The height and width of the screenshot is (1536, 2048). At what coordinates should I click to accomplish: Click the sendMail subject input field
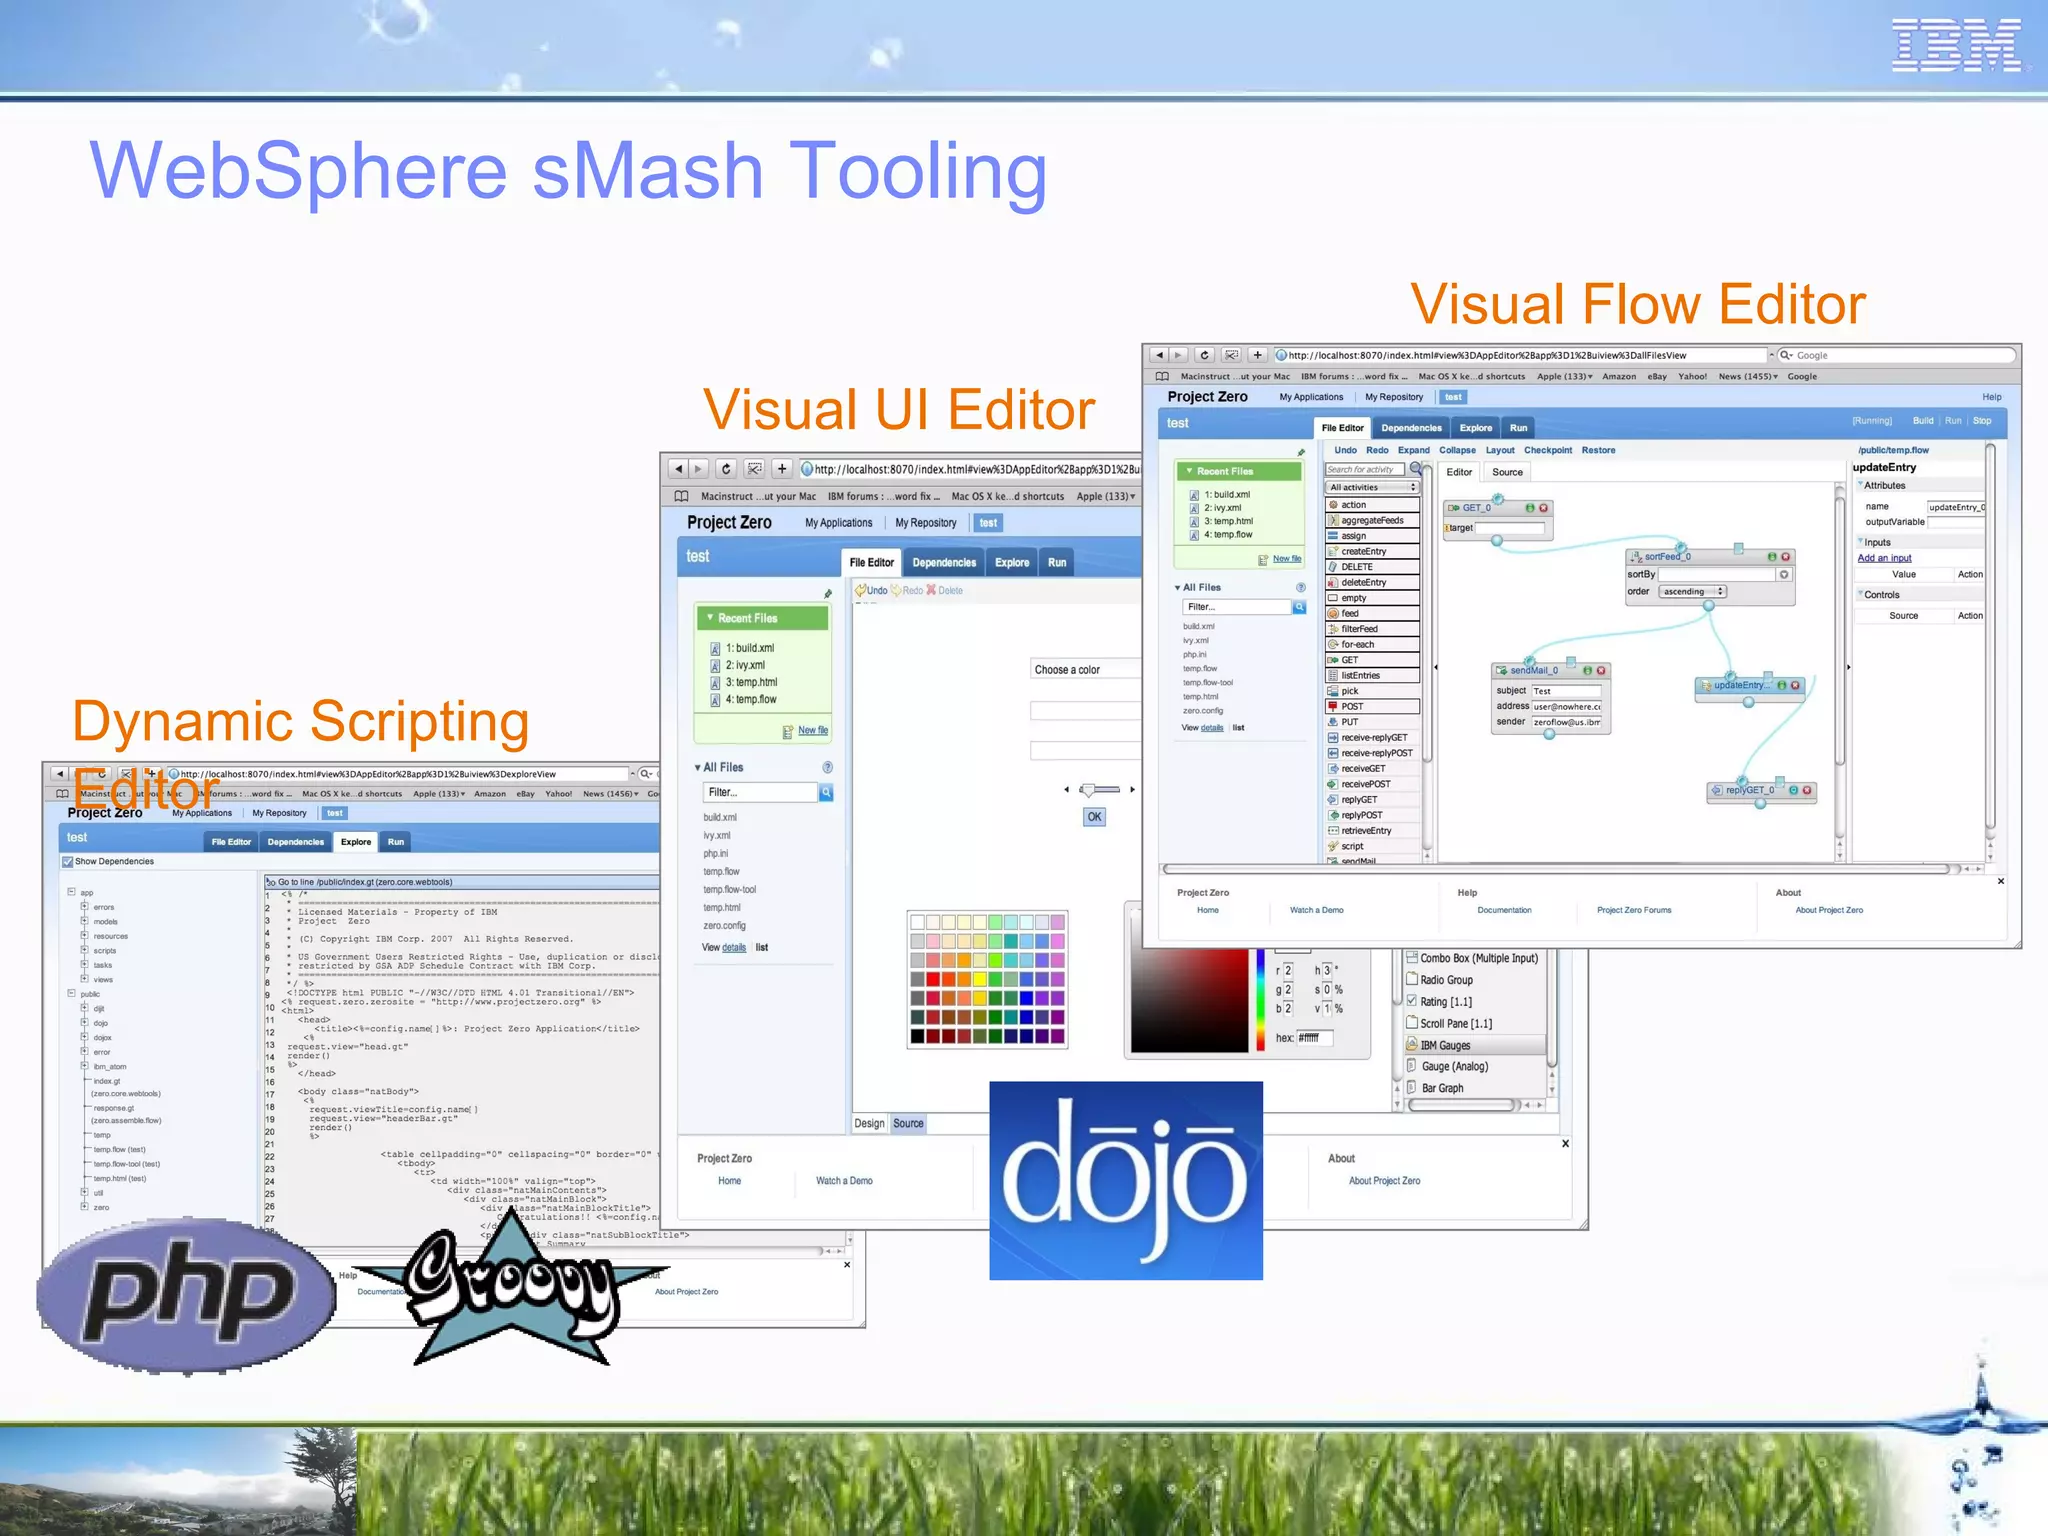(1566, 691)
